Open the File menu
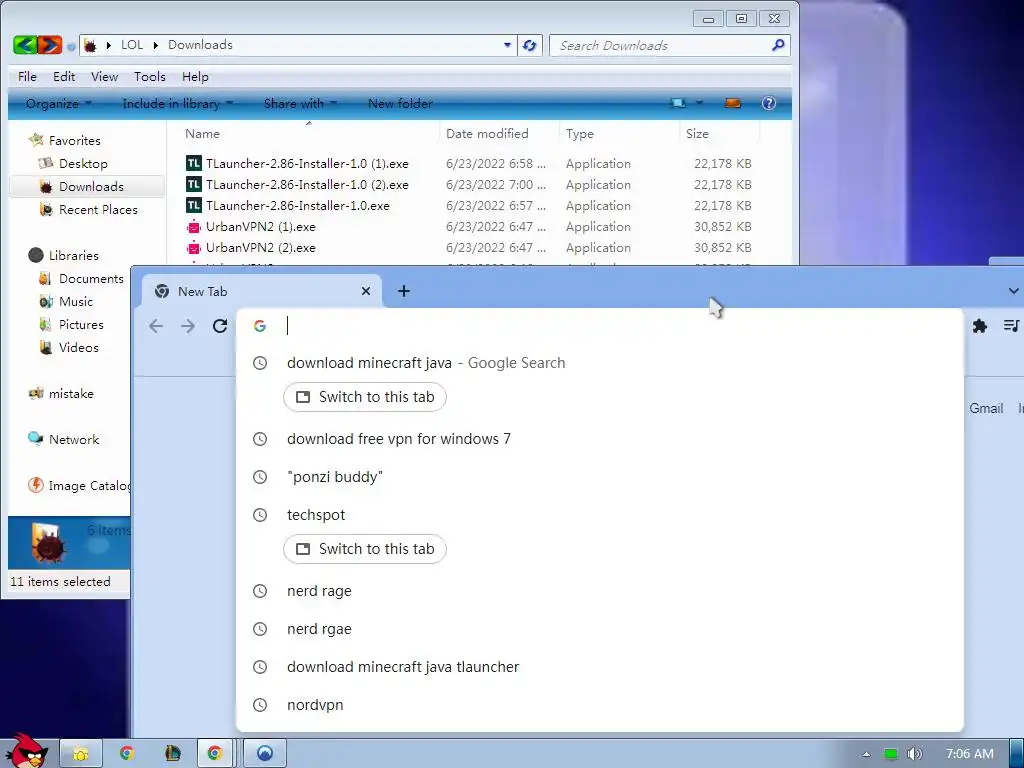 click(27, 76)
